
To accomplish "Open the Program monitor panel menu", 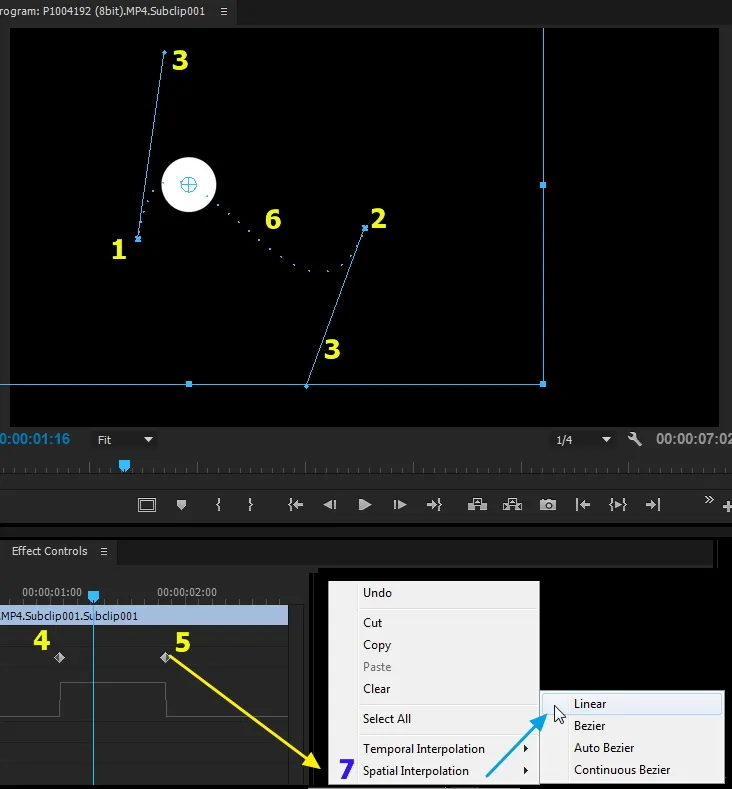I will click(x=224, y=11).
